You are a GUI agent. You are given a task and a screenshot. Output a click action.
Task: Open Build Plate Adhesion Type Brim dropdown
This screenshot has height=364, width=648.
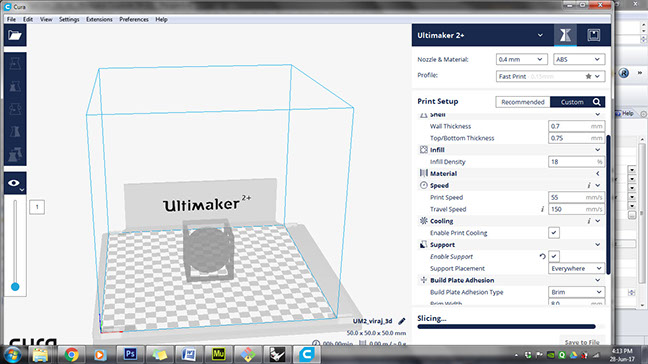pos(576,292)
